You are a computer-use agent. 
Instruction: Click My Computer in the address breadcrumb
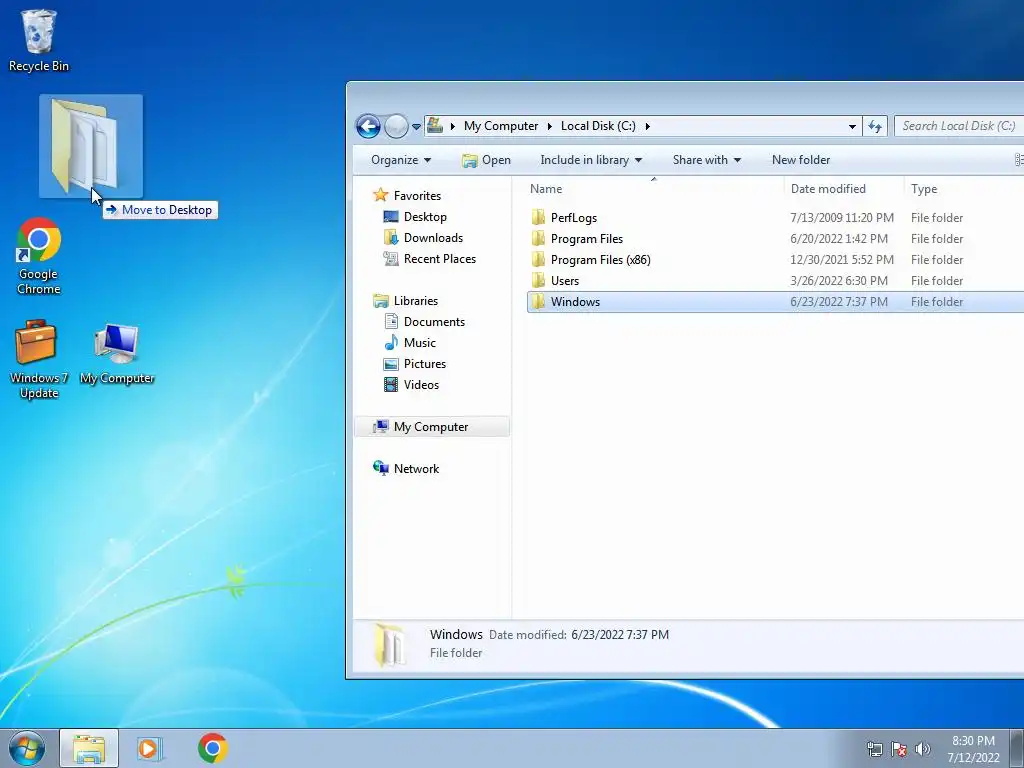coord(501,126)
